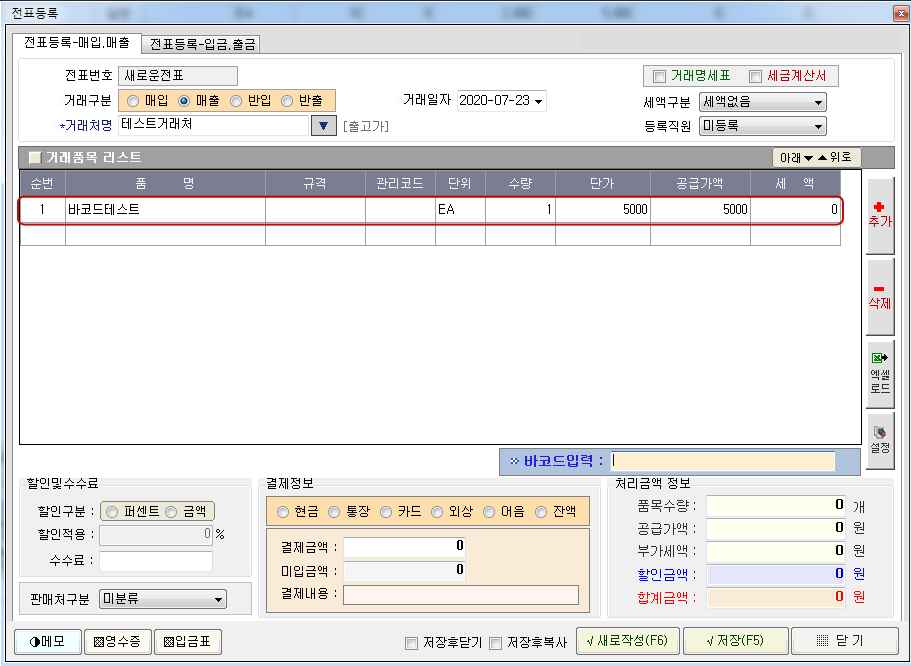Screen dimensions: 911x666
Task: Click the 미입금액 field
Action: tap(404, 570)
